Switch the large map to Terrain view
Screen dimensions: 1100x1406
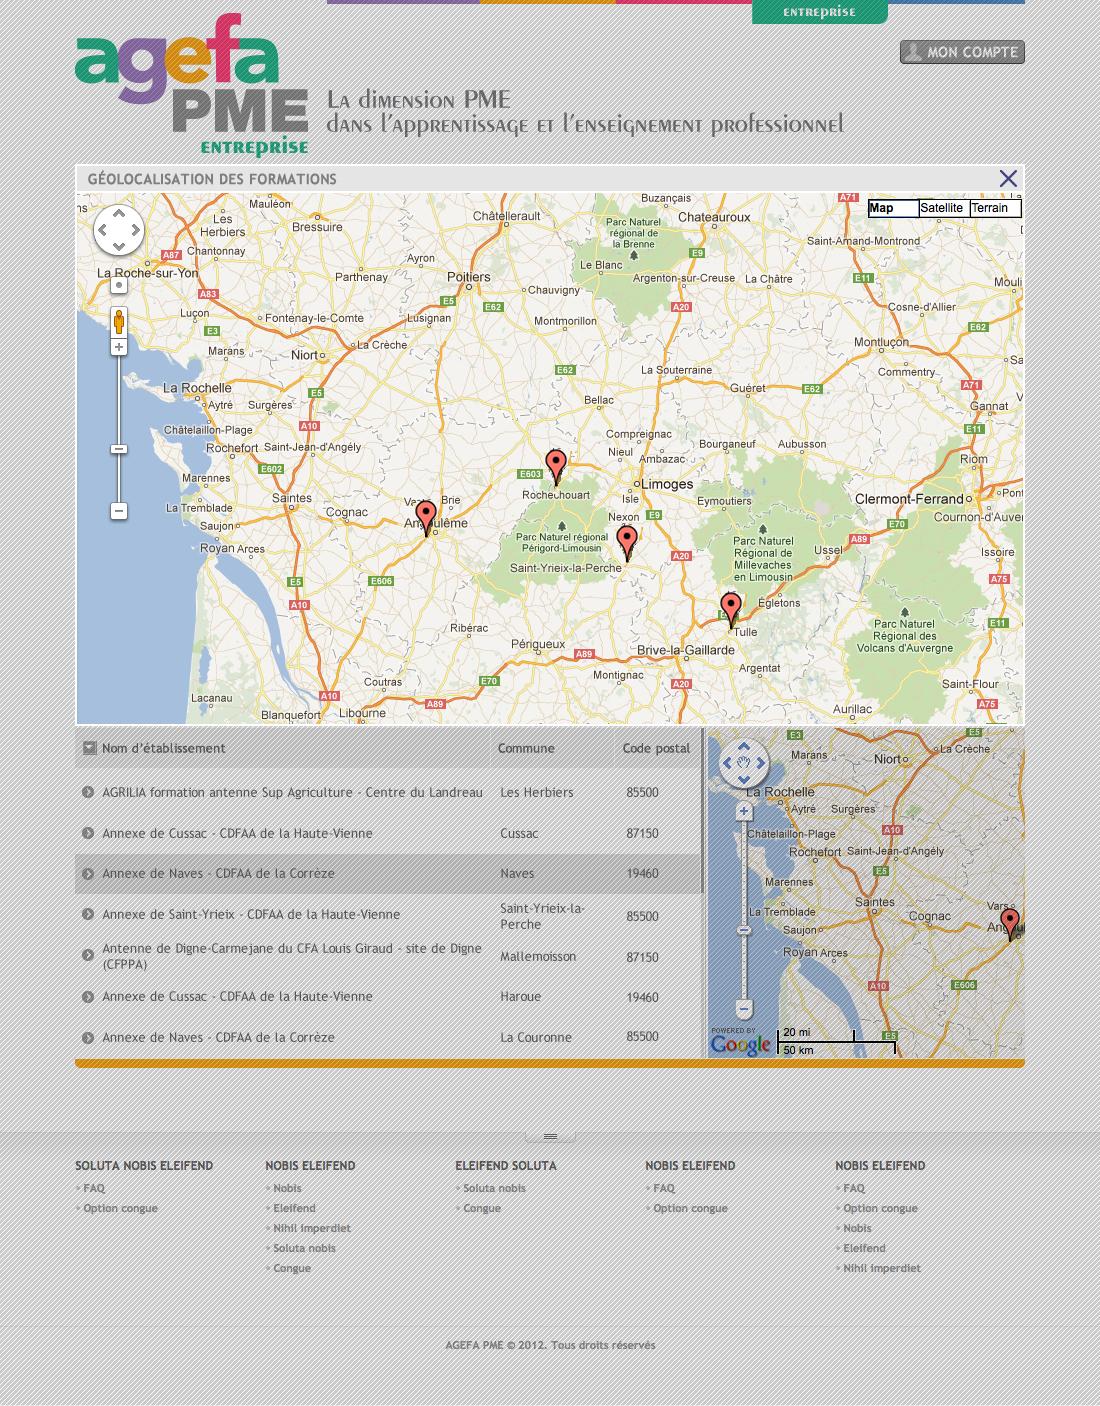point(995,208)
